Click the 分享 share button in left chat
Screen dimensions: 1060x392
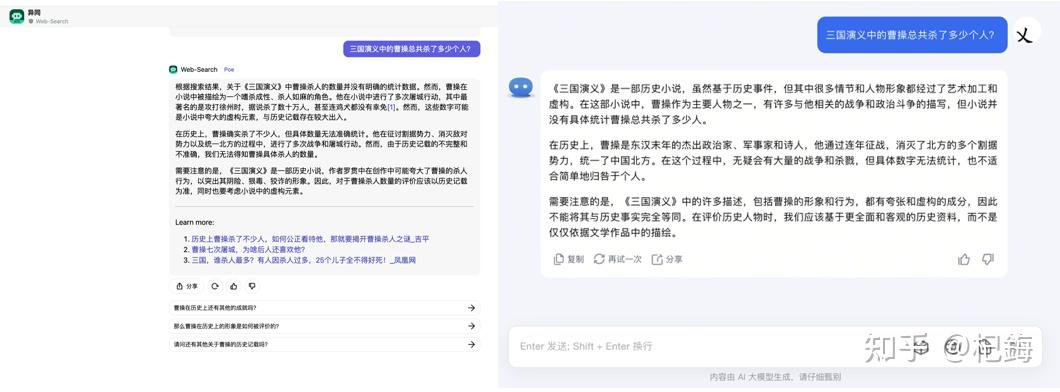187,286
